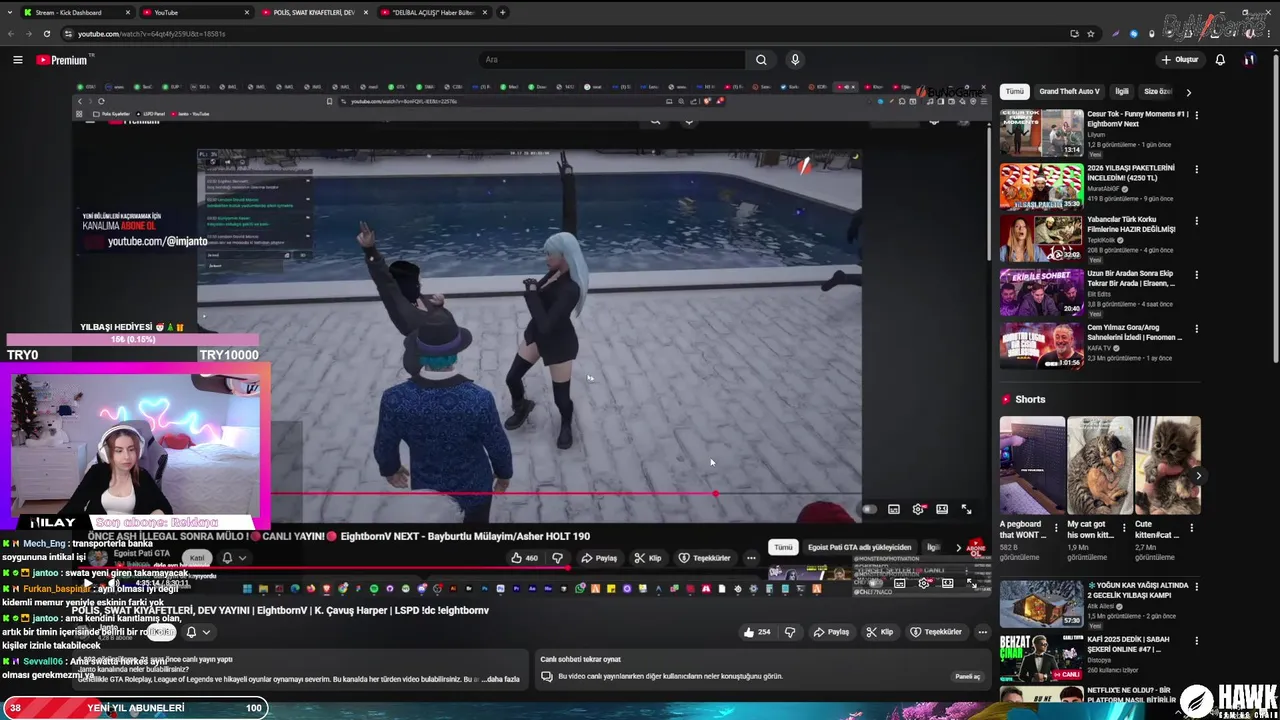1280x720 pixels.
Task: Open the My cat got his own kitten Short
Action: click(1100, 466)
